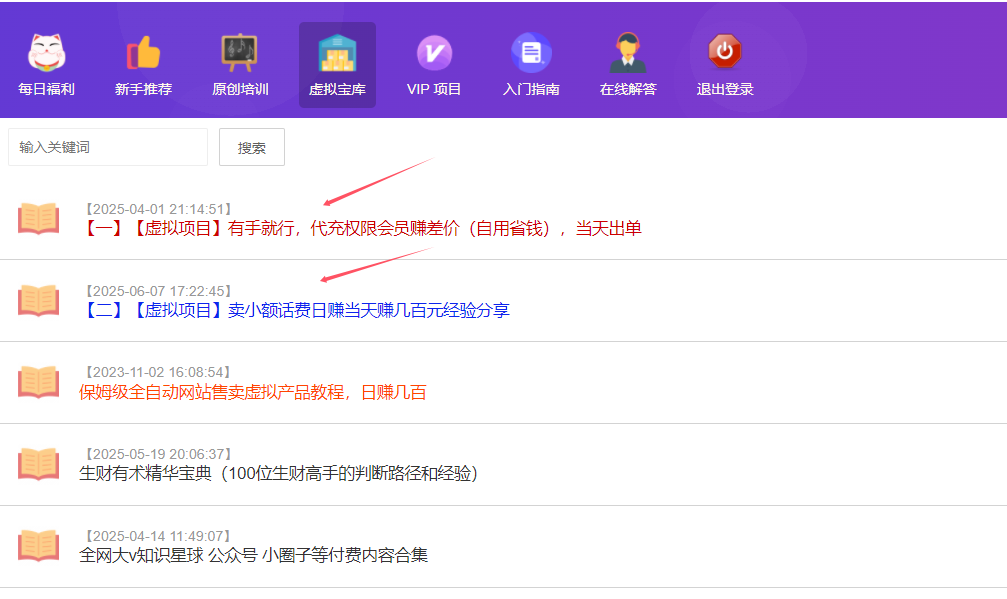Click book icon beside 保姆级全自动网站 article

pos(39,382)
